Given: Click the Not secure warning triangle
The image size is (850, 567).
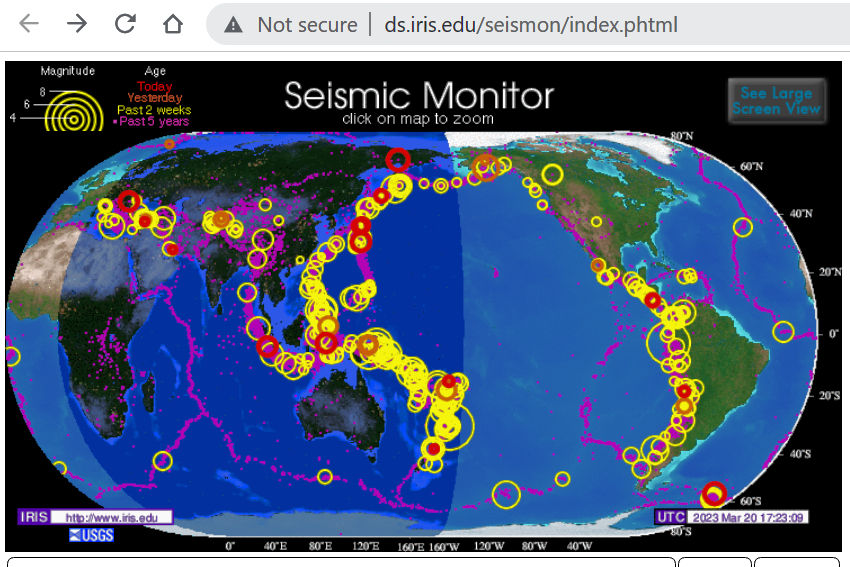Looking at the screenshot, I should pos(233,25).
